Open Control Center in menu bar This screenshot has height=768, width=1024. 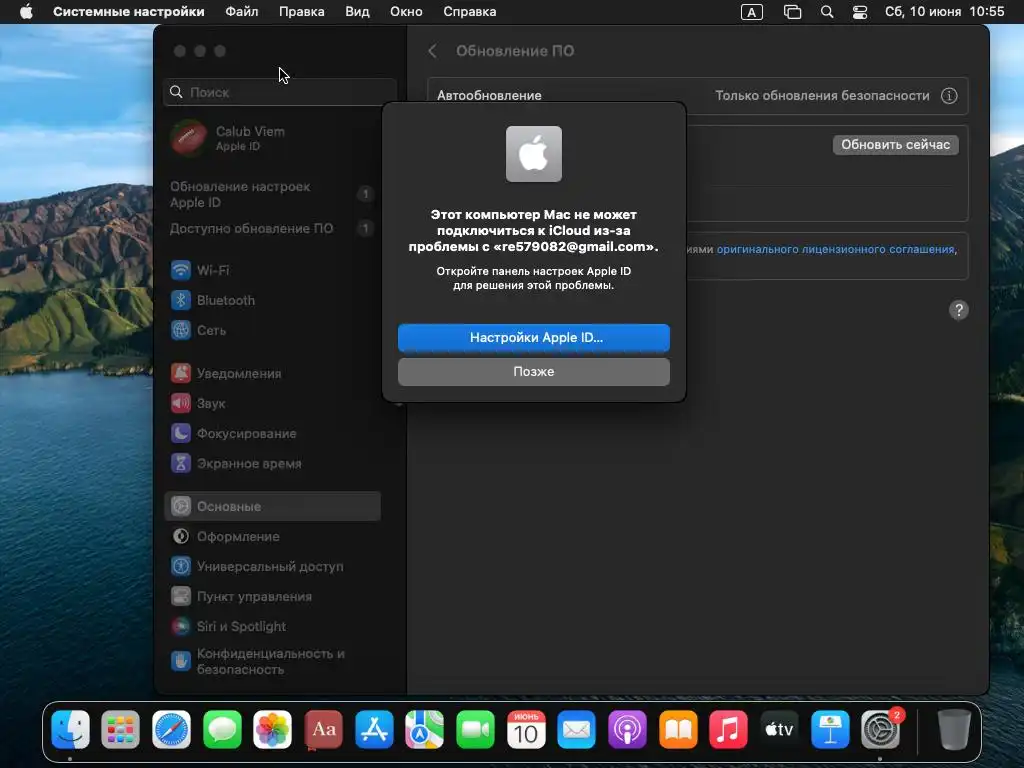click(860, 12)
